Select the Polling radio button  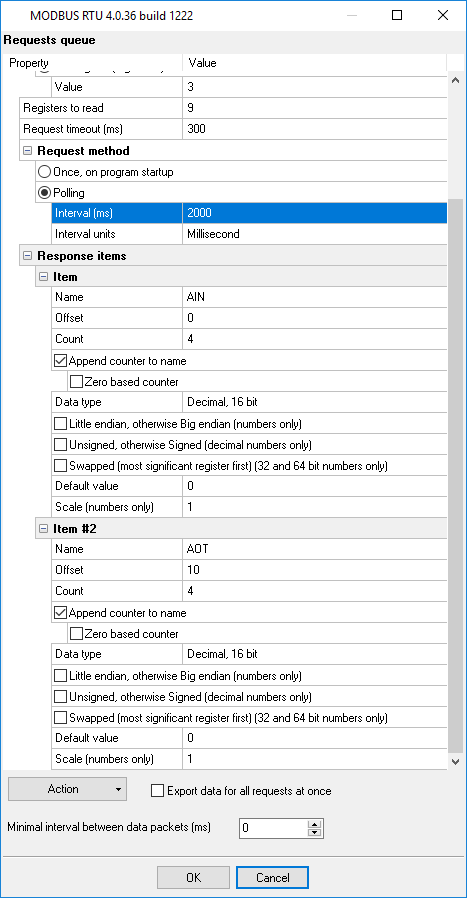pos(45,193)
